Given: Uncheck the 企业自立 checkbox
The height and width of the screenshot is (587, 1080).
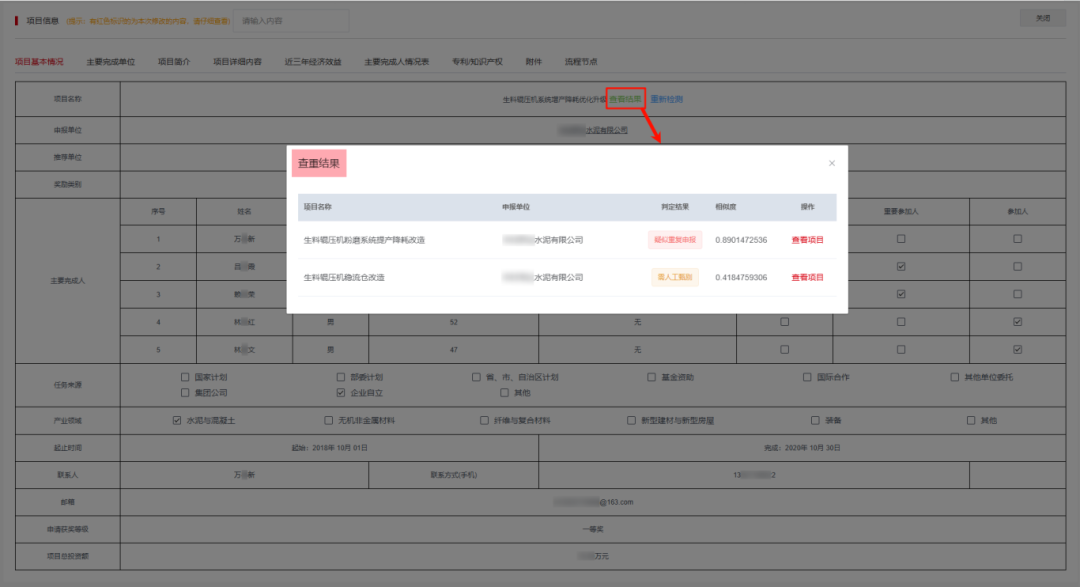Looking at the screenshot, I should pyautogui.click(x=341, y=392).
